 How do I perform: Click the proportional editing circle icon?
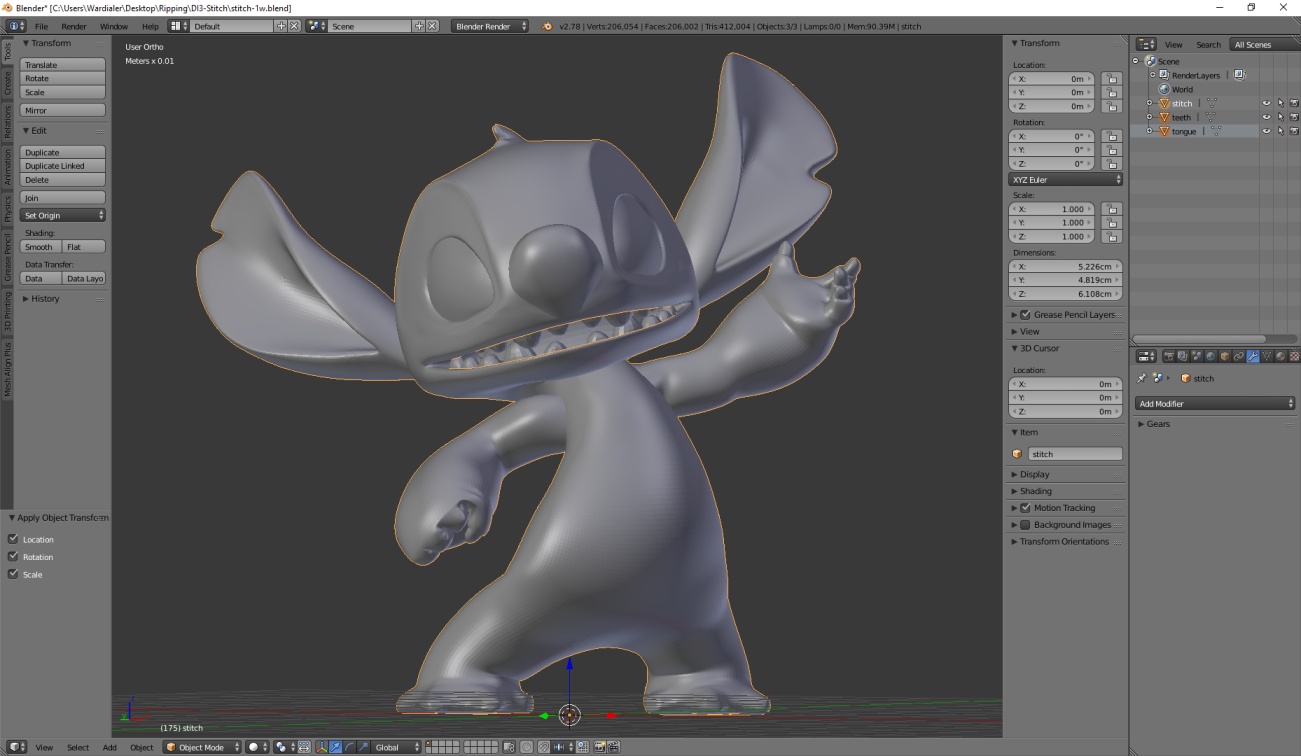click(x=526, y=747)
